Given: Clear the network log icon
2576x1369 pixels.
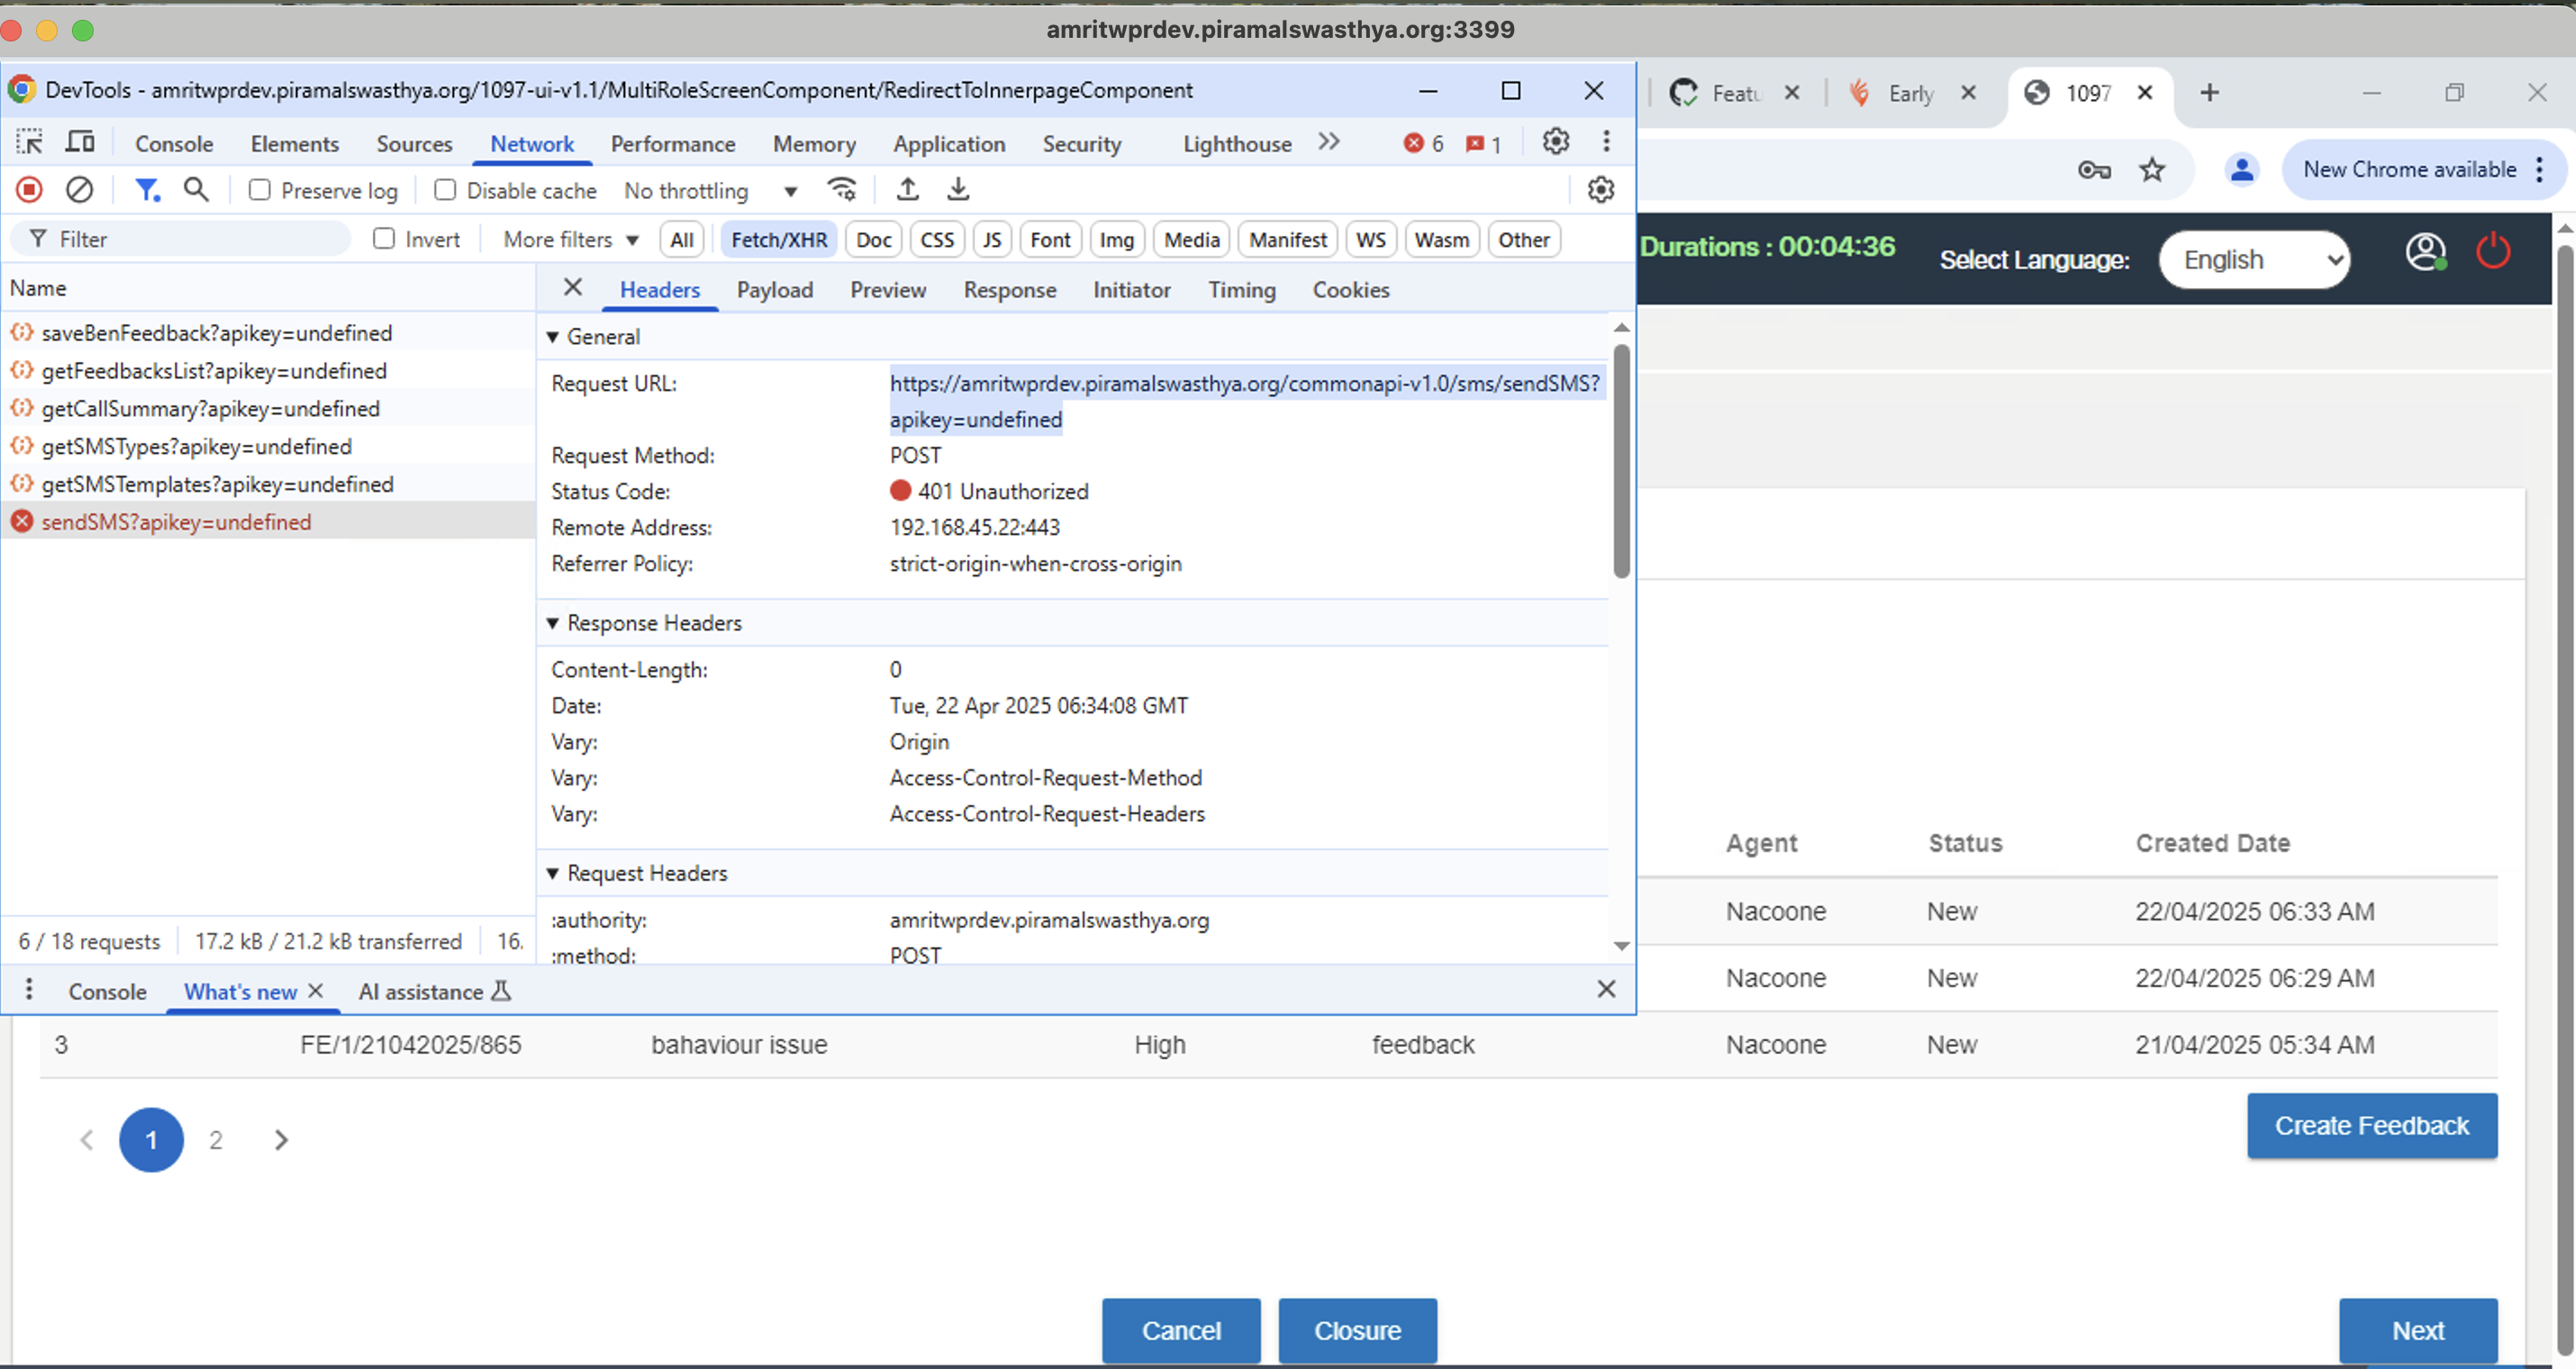Looking at the screenshot, I should point(79,190).
